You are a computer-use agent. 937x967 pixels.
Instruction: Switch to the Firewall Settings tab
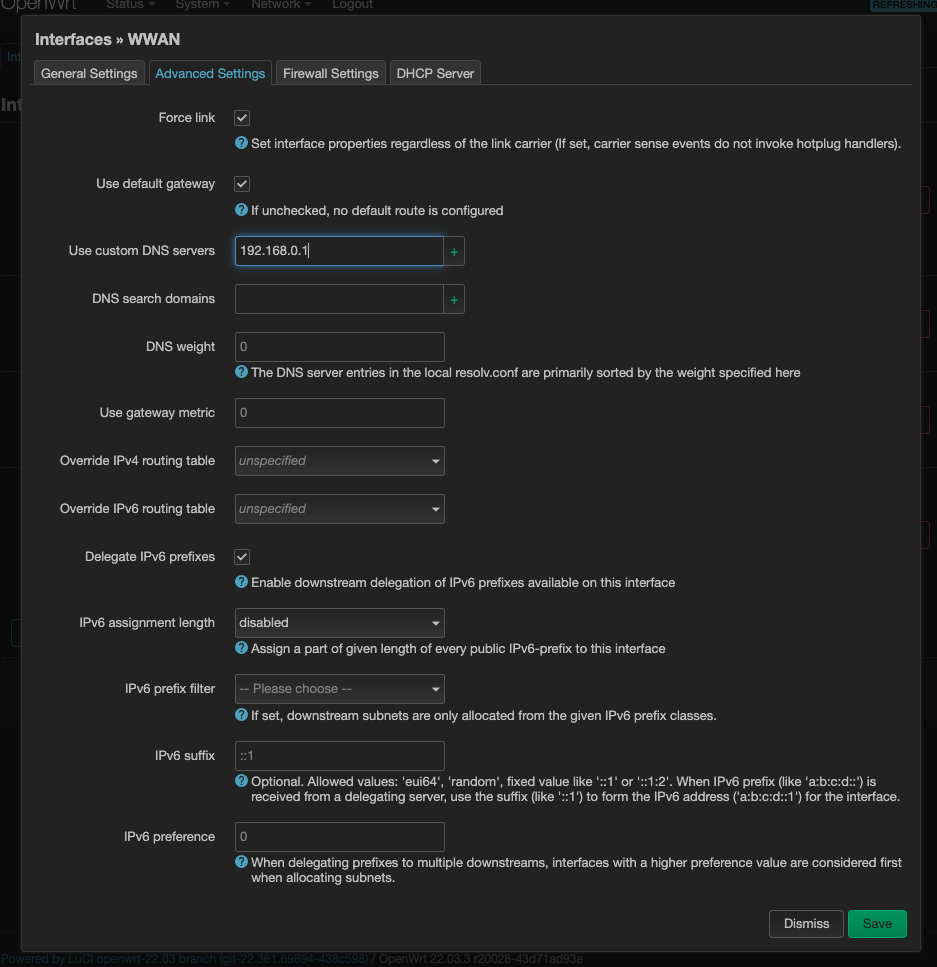[330, 72]
